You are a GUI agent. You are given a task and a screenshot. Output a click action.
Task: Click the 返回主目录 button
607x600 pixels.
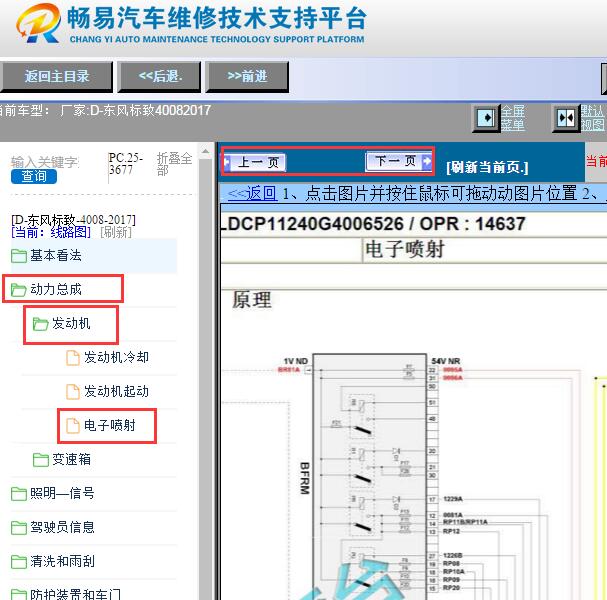click(56, 77)
